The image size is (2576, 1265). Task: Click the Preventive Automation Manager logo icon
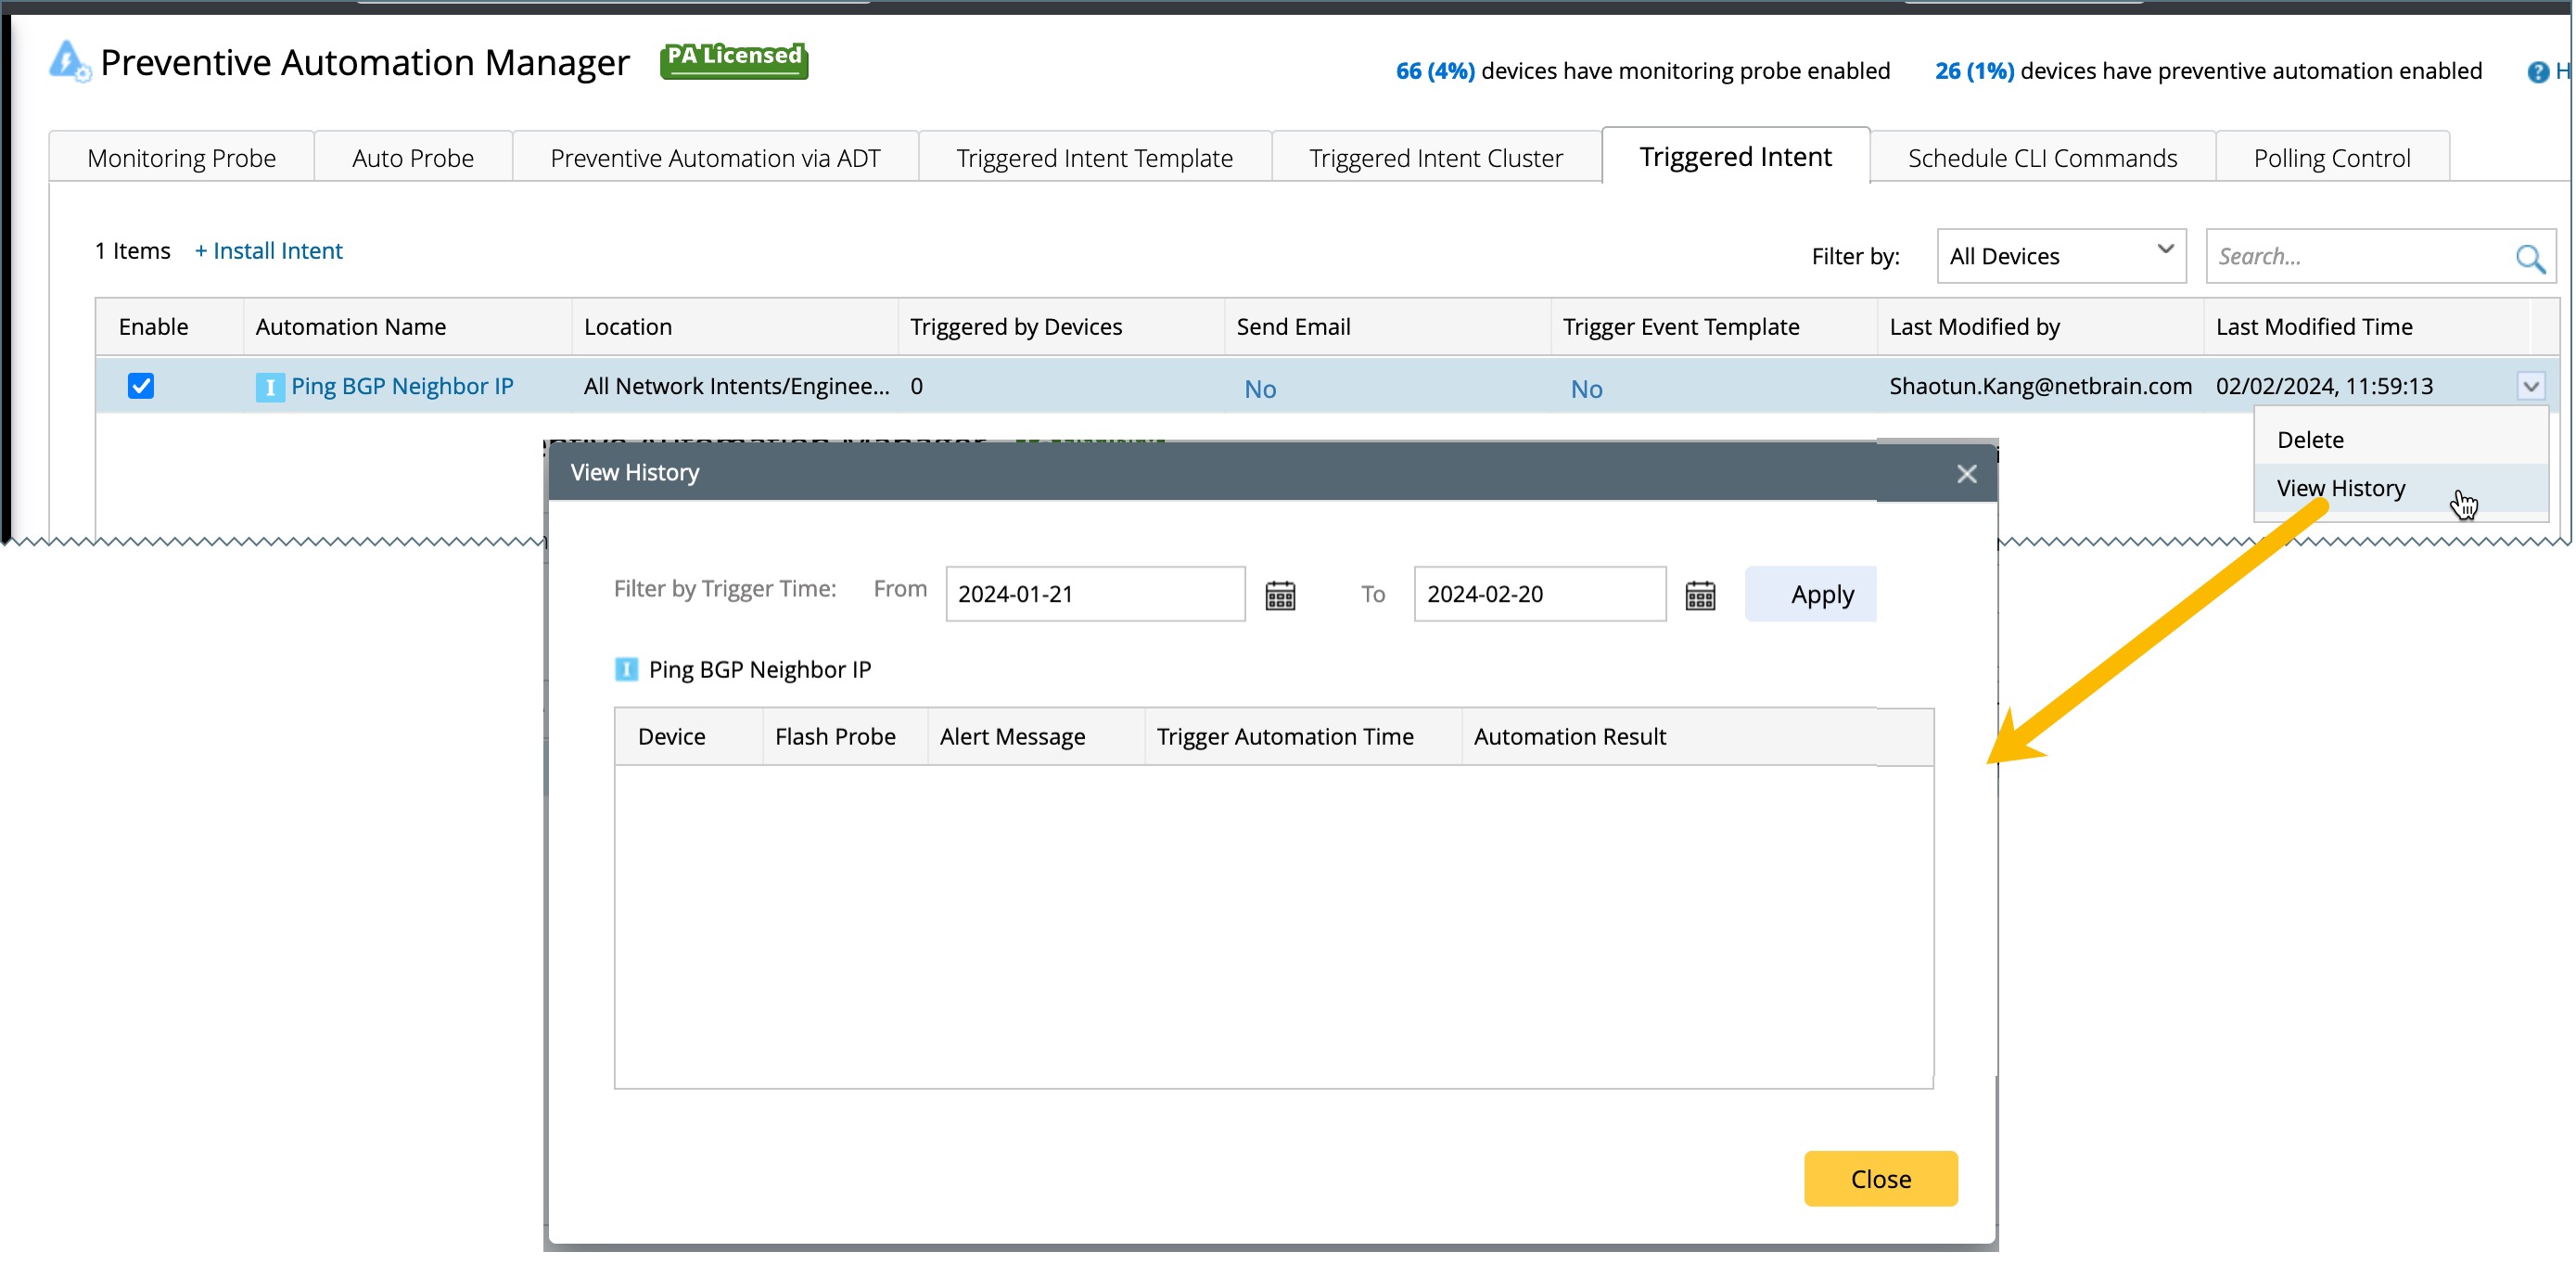[68, 62]
